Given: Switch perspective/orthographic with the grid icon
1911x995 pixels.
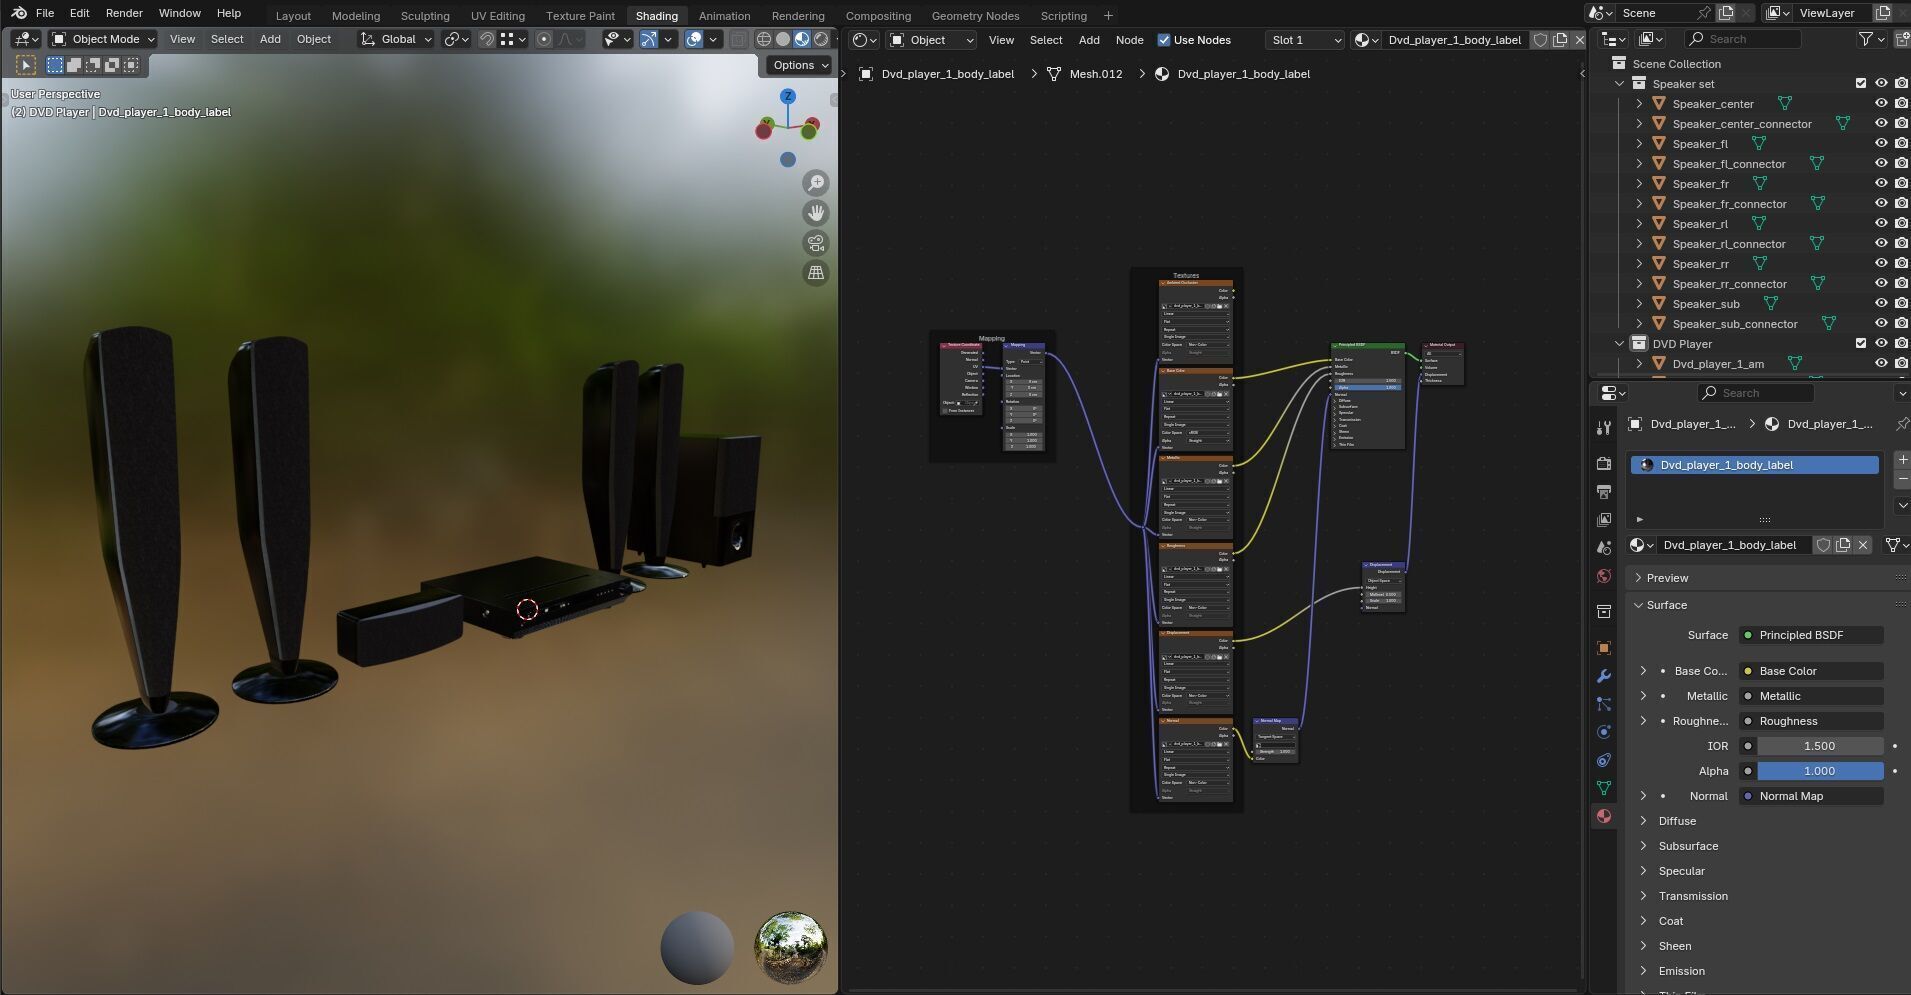Looking at the screenshot, I should [x=816, y=273].
